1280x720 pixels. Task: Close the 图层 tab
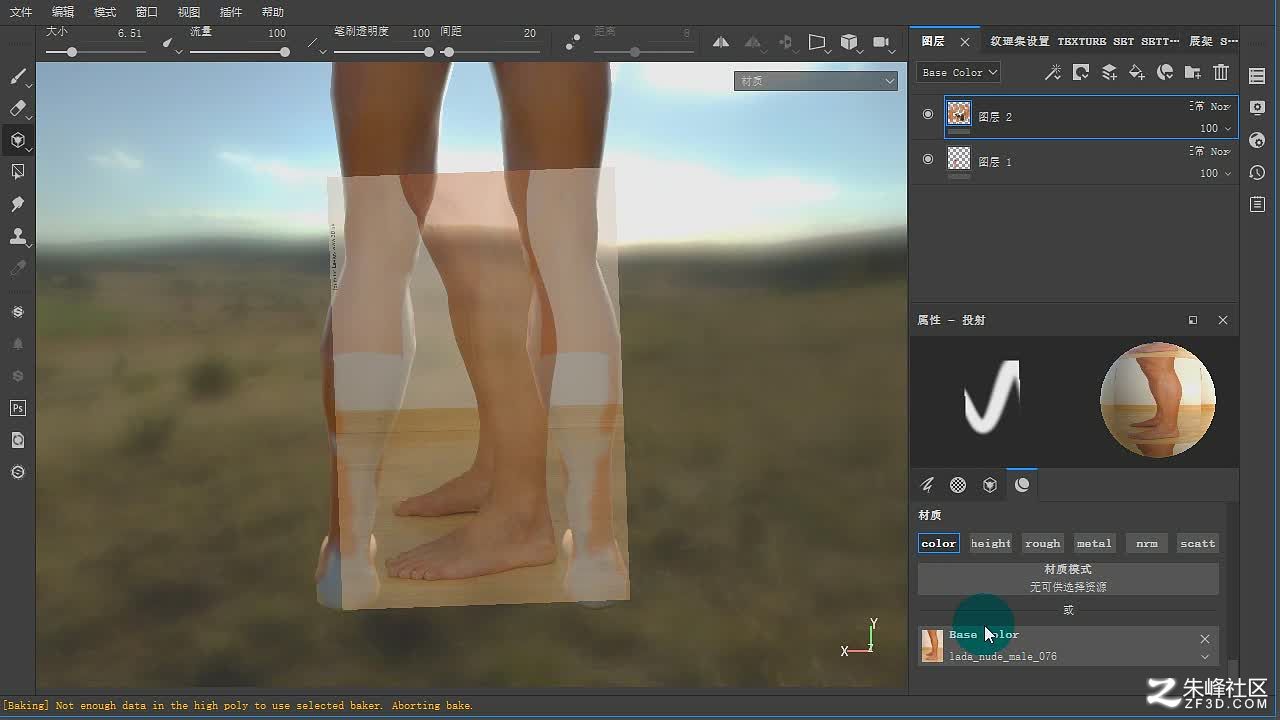(965, 42)
